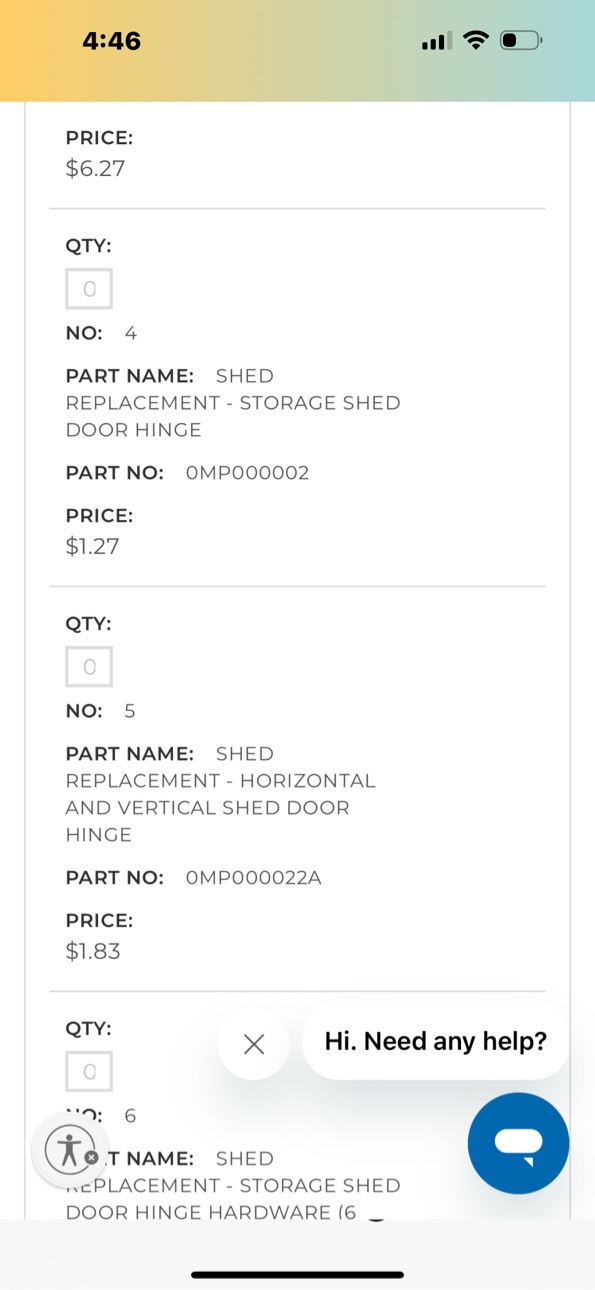Dismiss the chat help prompt with X
Screen dimensions: 595x1290
(x=254, y=1044)
